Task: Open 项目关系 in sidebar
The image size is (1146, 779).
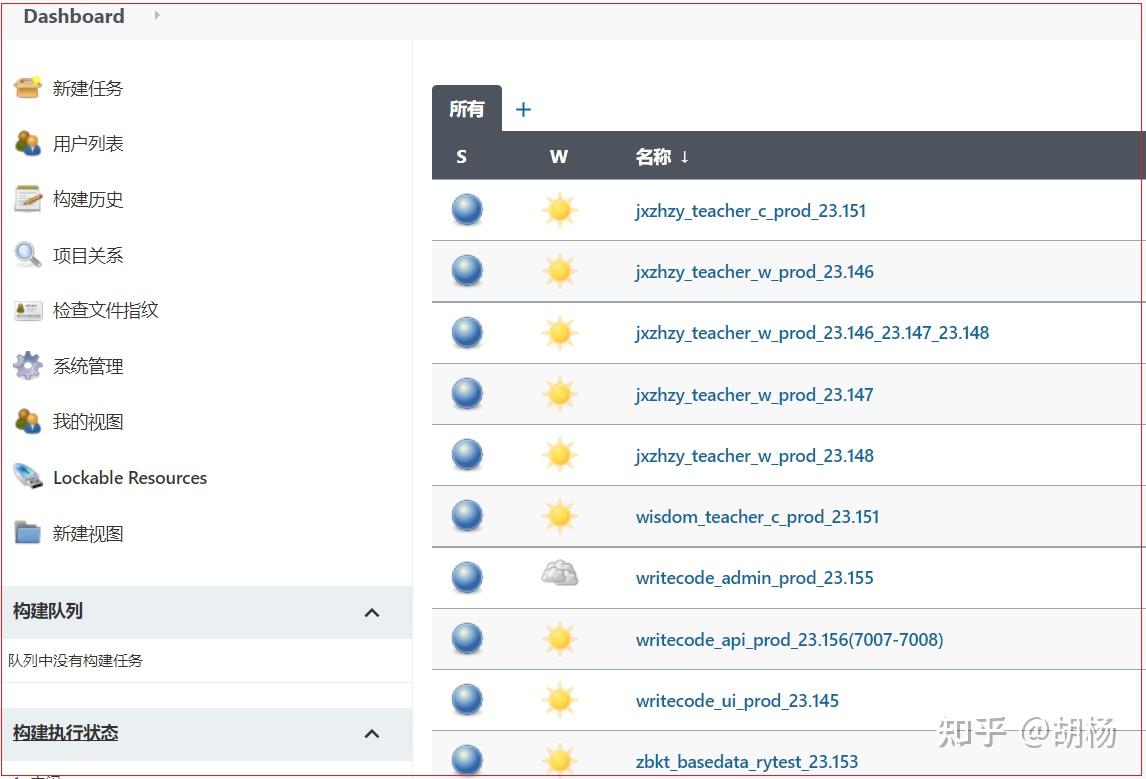Action: tap(88, 255)
